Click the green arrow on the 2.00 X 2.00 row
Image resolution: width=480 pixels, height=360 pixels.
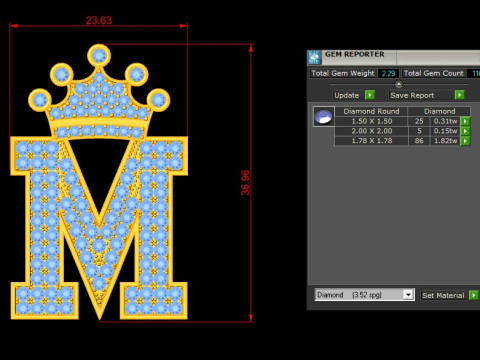(x=465, y=131)
